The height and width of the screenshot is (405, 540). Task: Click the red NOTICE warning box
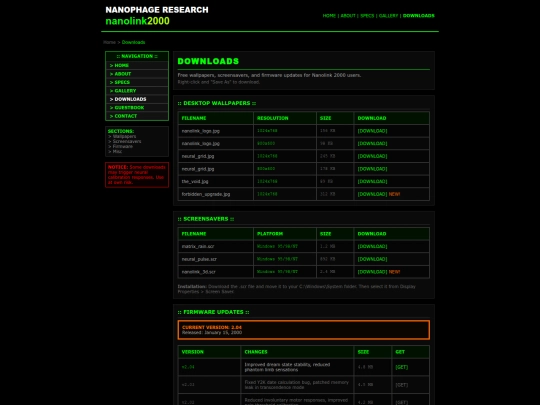(137, 175)
